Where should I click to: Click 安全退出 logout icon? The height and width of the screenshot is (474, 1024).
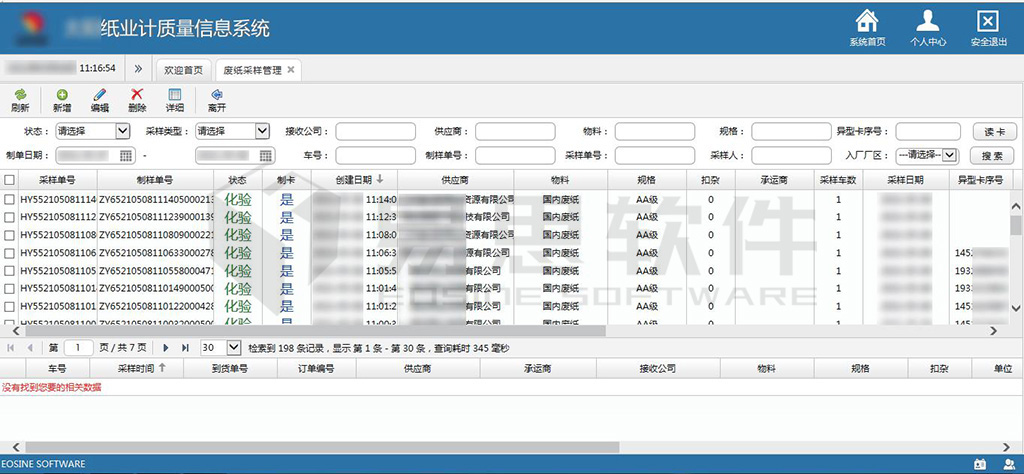988,21
